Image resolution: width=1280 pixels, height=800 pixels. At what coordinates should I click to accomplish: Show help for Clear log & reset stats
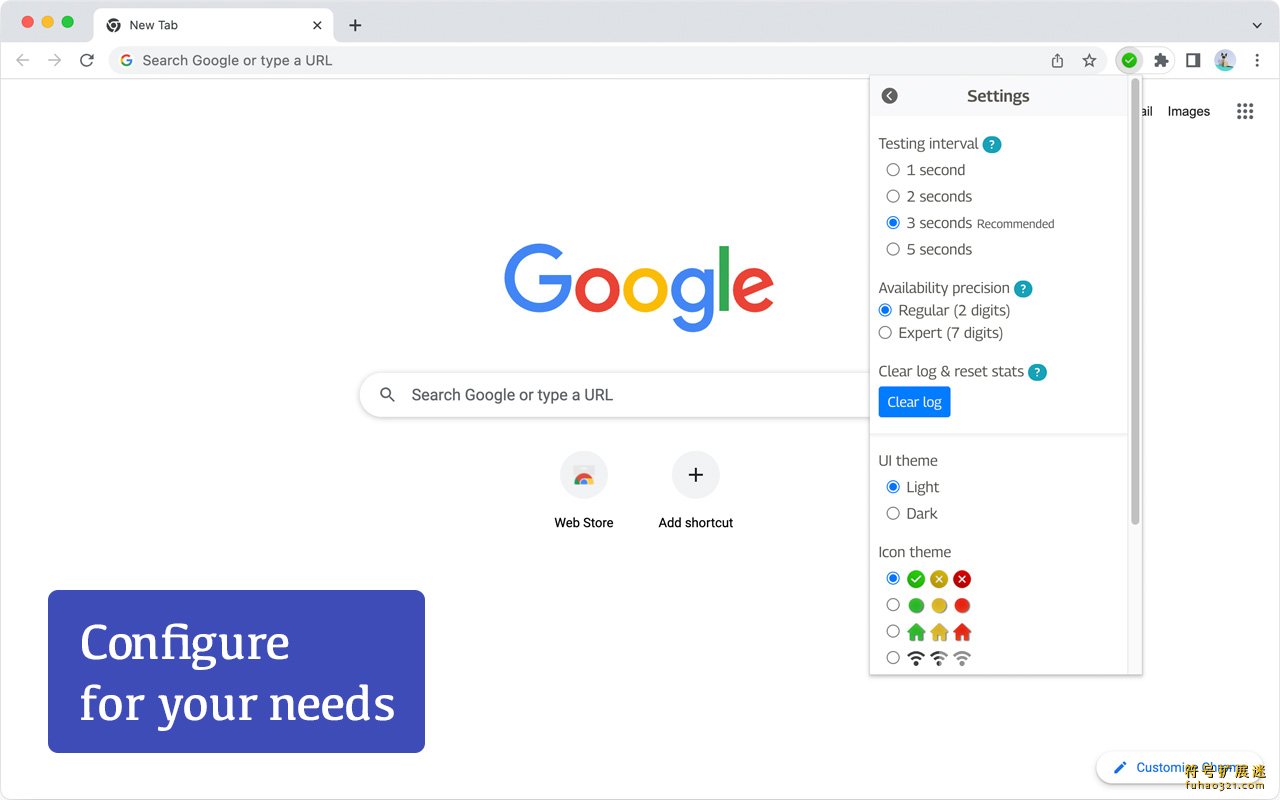pyautogui.click(x=1037, y=372)
